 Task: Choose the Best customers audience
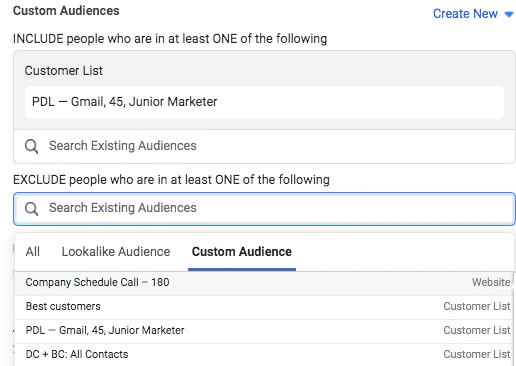click(264, 306)
